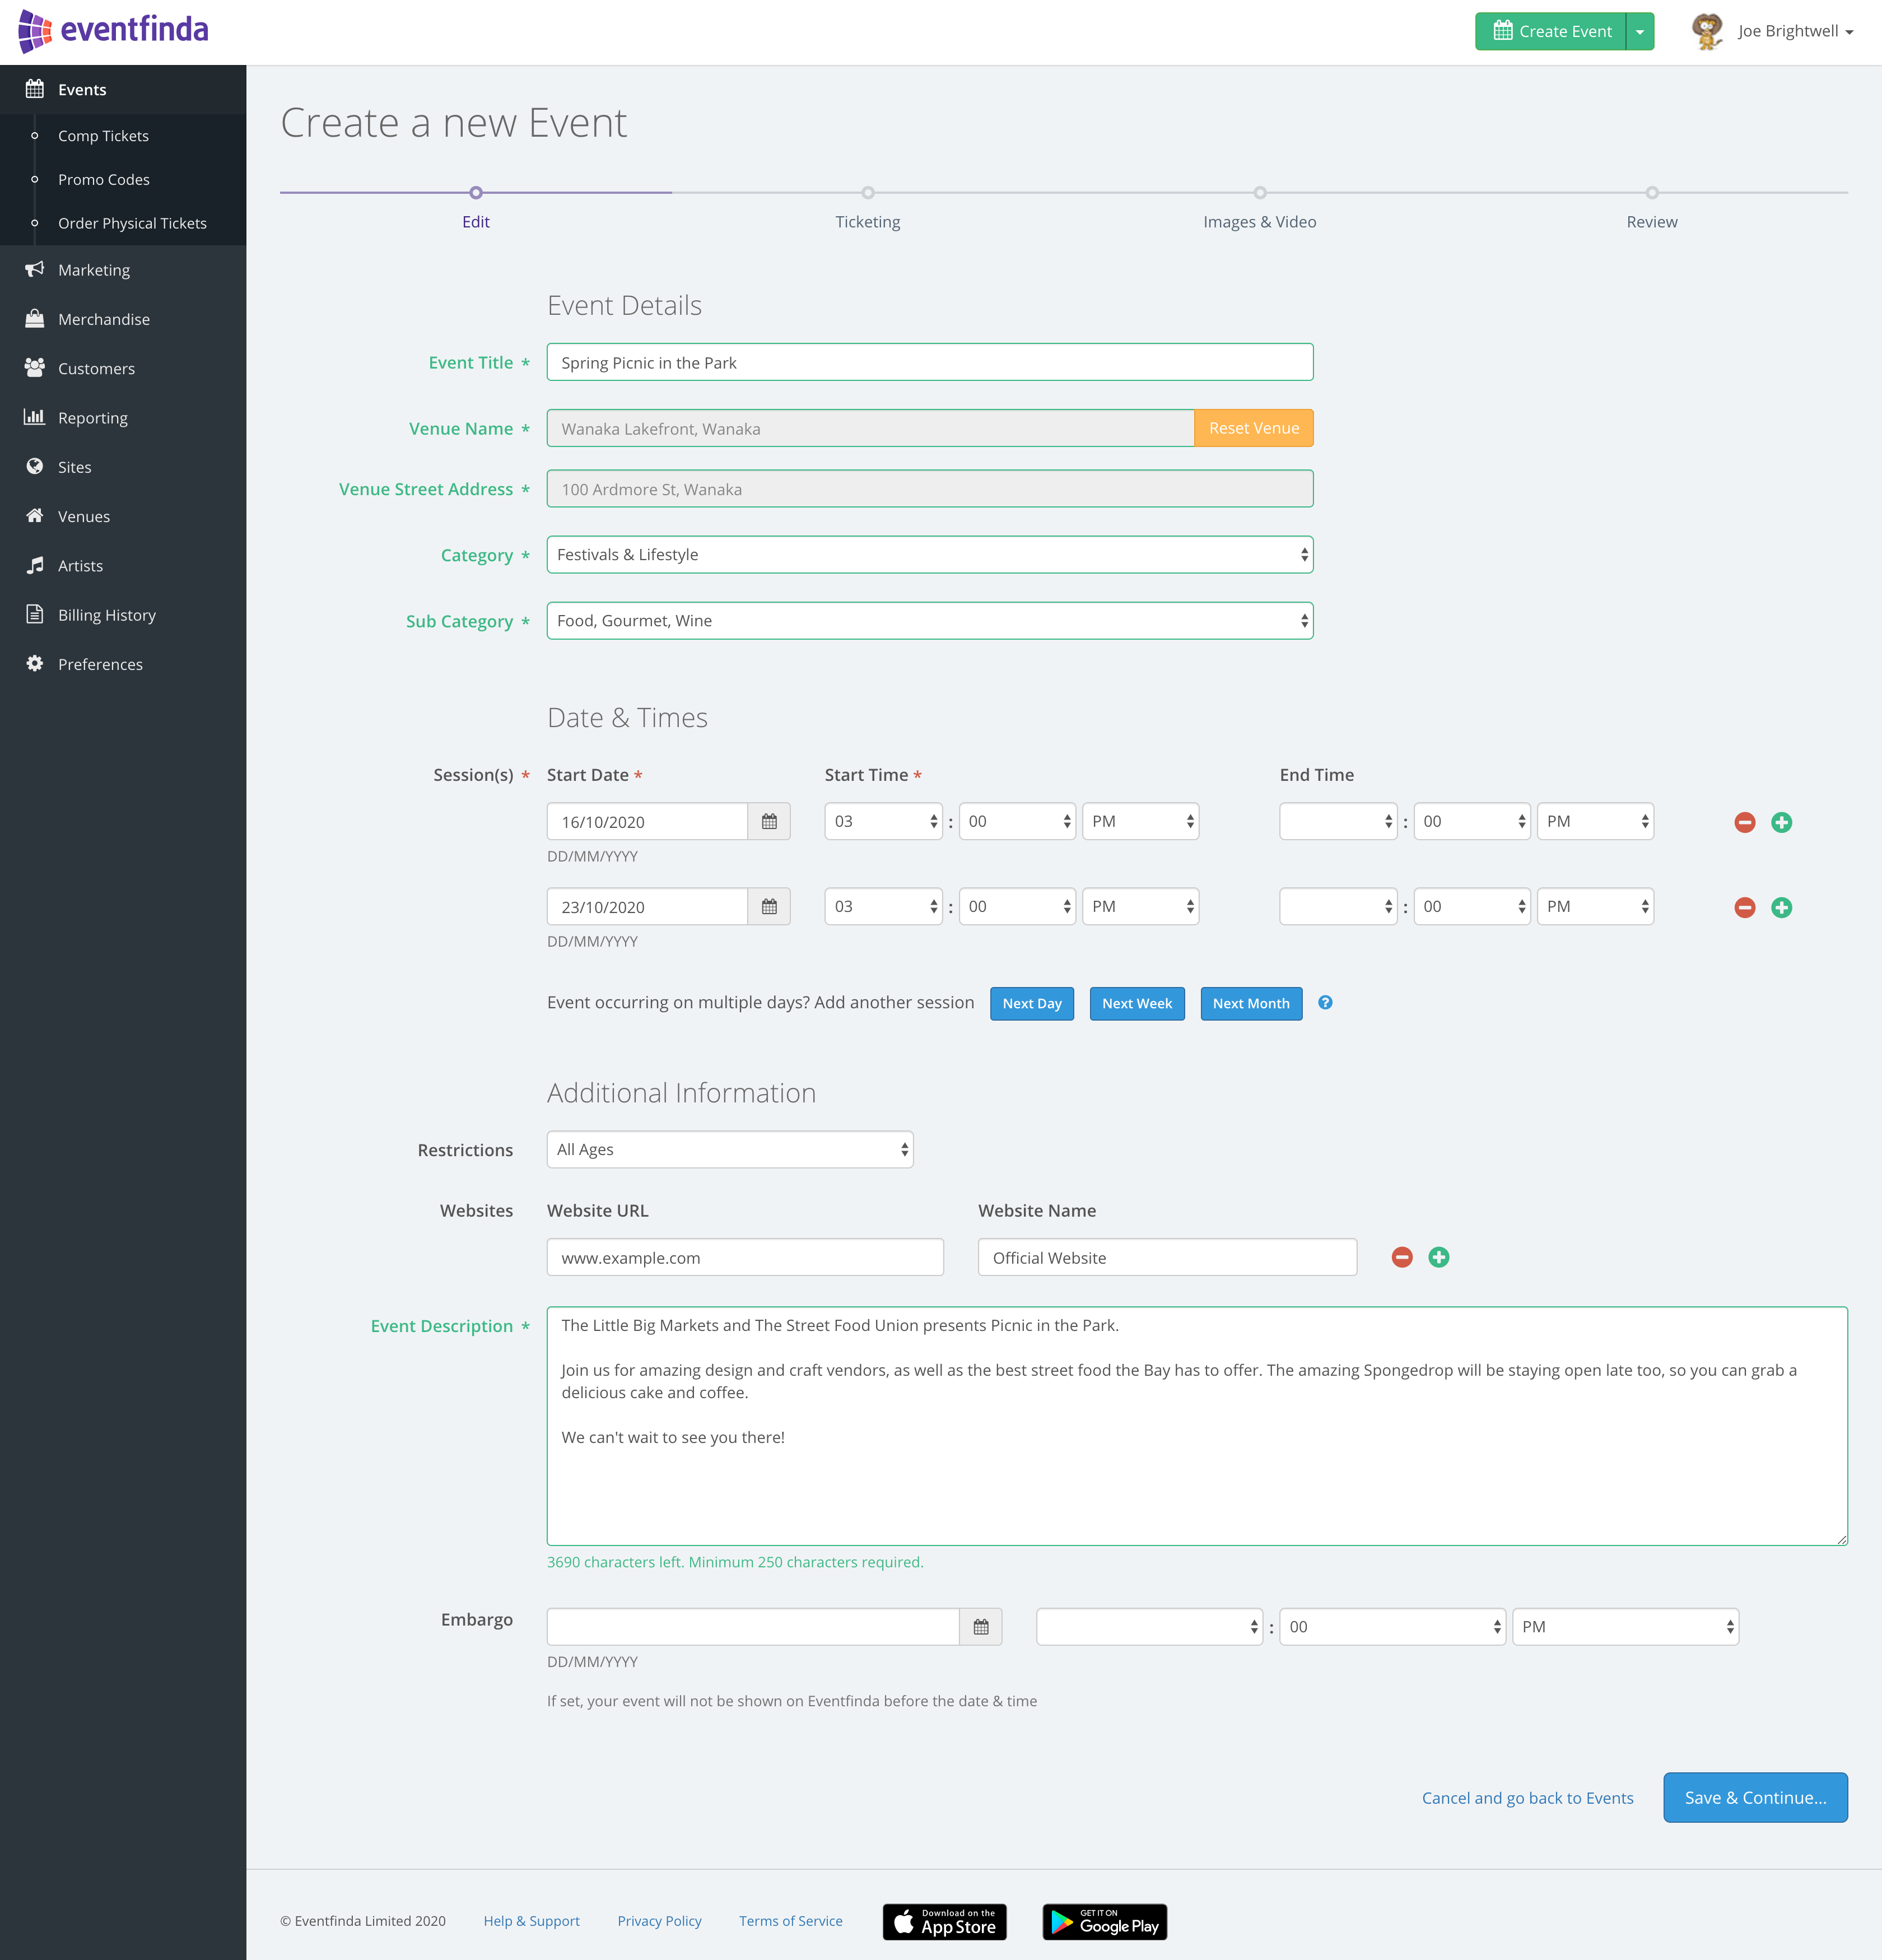Click the 23/10/2020 start date field

pos(647,907)
